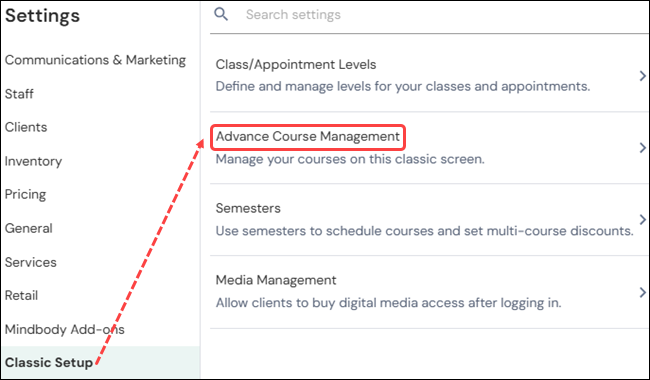Click 'Use semesters to schedule courses' description
This screenshot has height=380, width=650.
coord(424,231)
